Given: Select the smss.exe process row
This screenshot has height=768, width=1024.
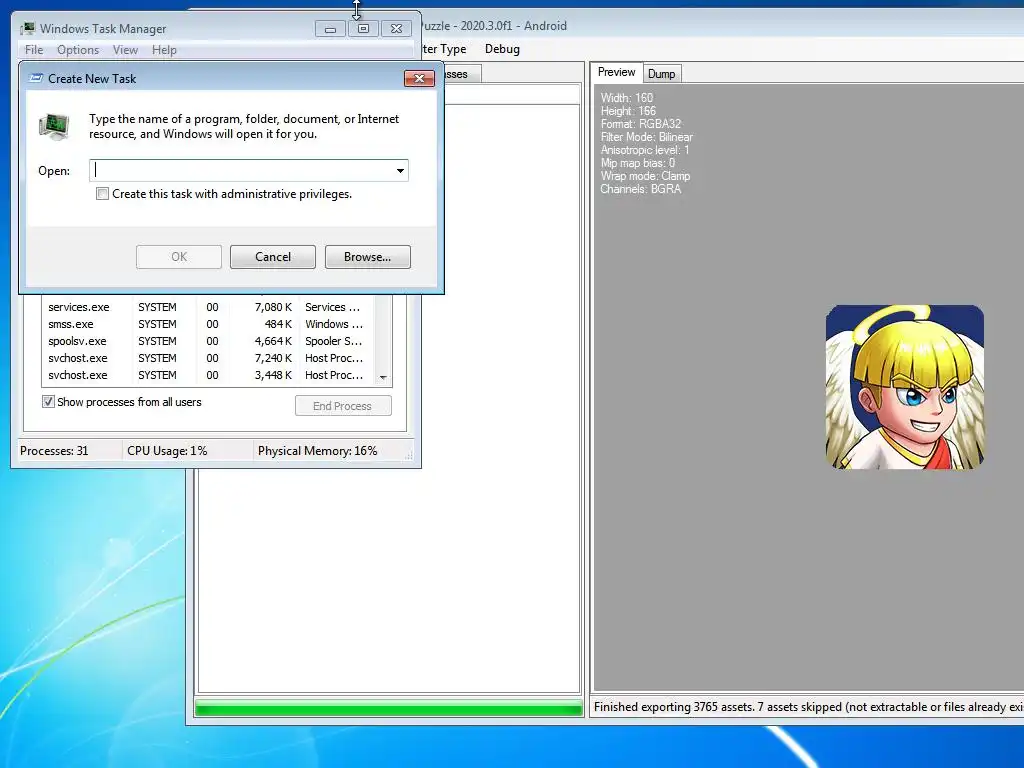Looking at the screenshot, I should 208,324.
